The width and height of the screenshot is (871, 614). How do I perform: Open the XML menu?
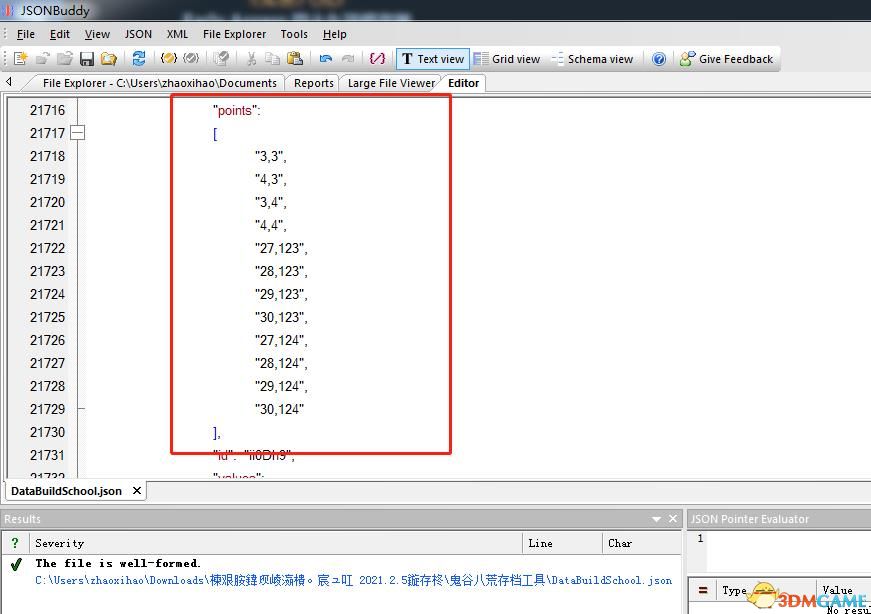(177, 34)
